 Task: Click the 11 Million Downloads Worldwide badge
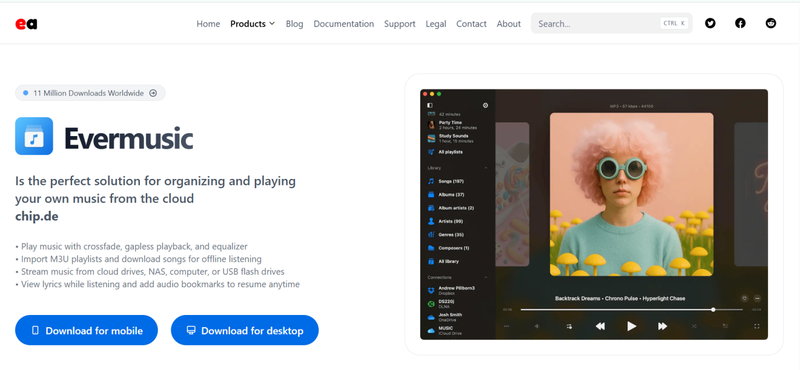pos(90,93)
